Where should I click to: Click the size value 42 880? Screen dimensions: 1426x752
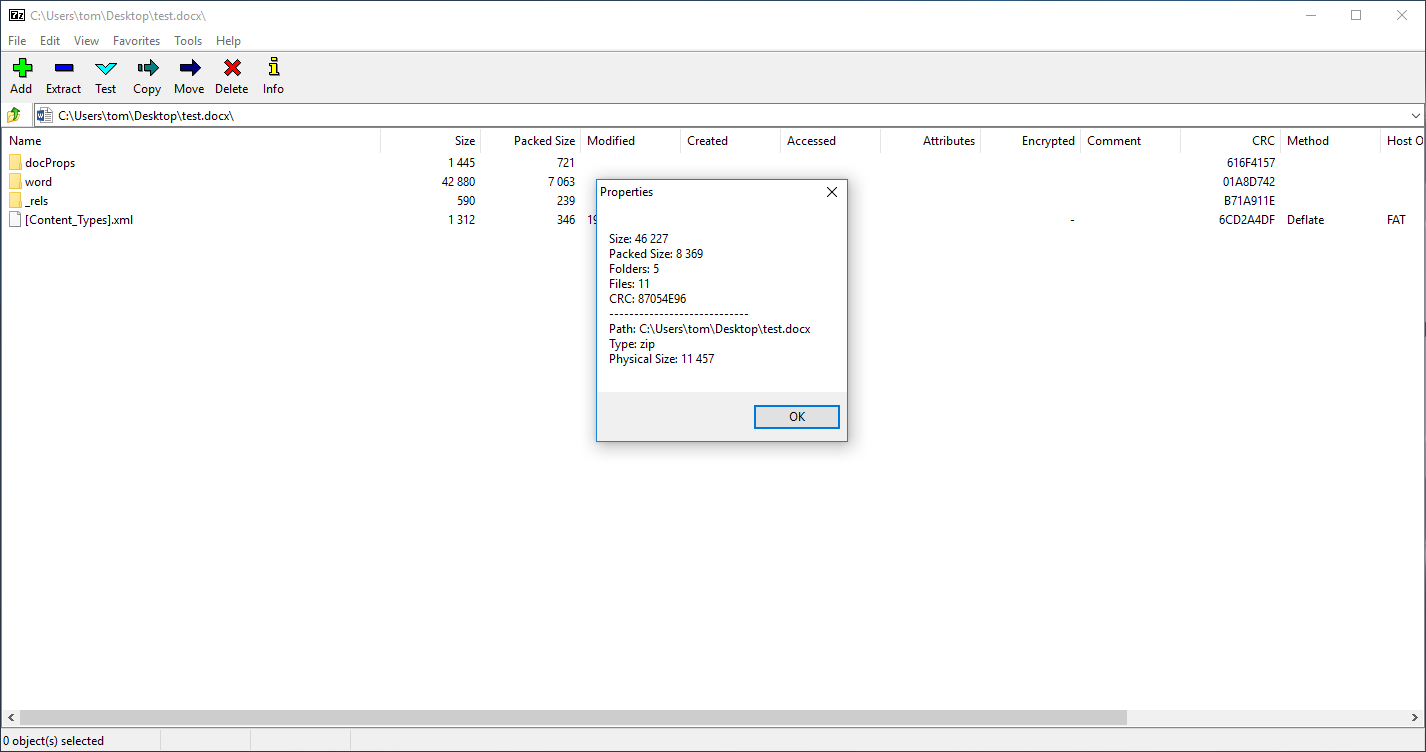coord(458,181)
